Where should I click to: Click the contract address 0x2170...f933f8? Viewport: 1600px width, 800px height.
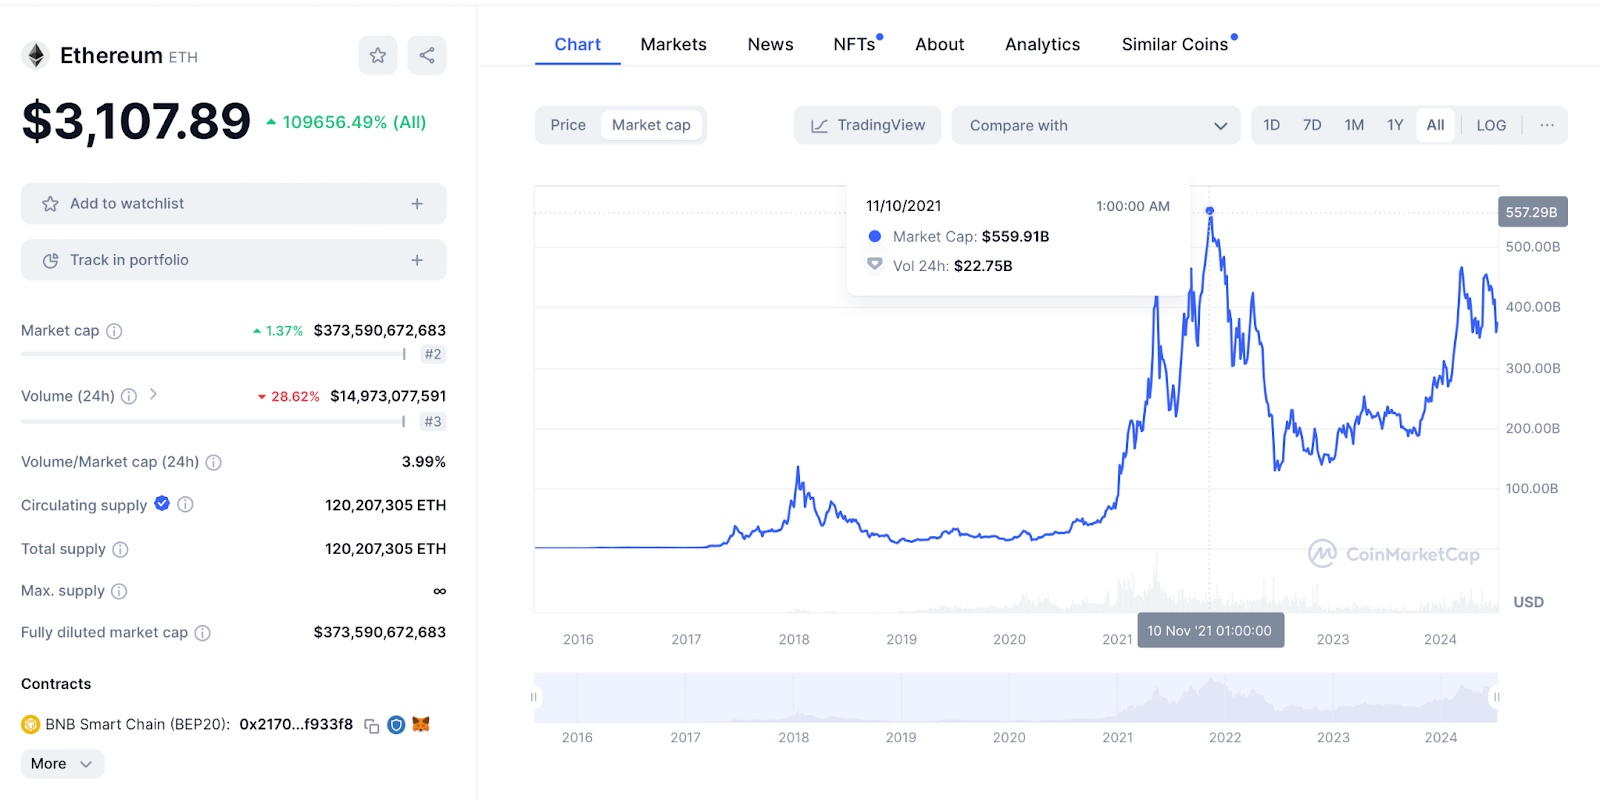point(296,725)
